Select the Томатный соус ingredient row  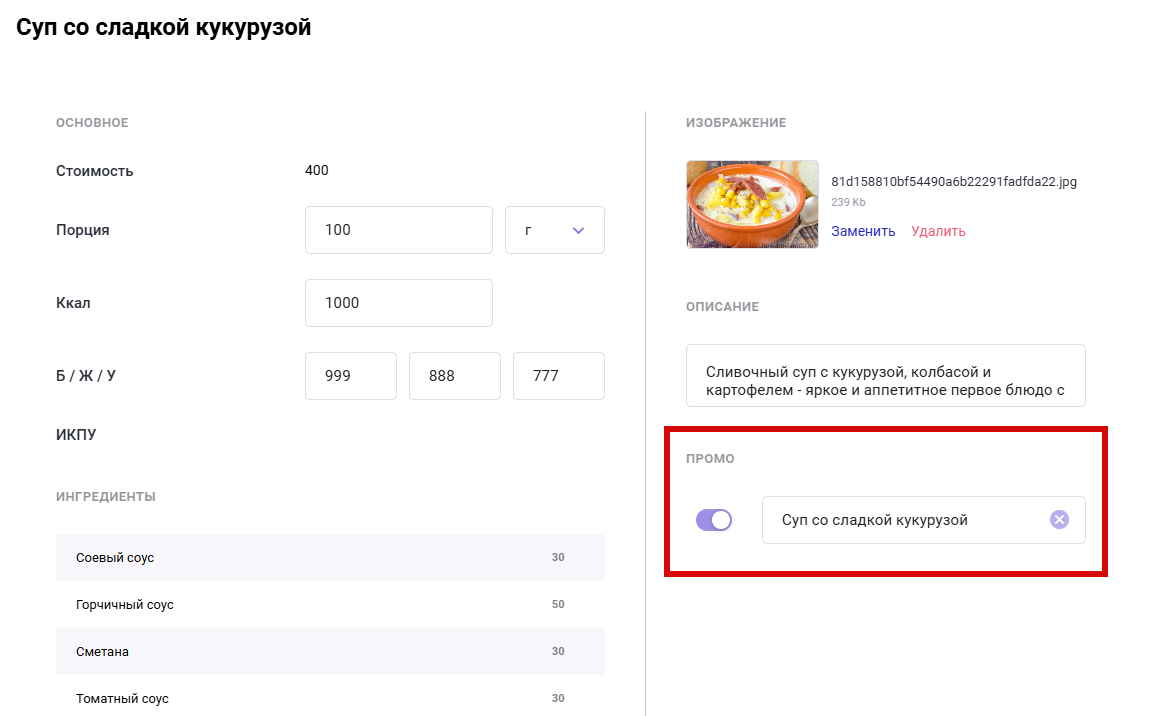330,698
